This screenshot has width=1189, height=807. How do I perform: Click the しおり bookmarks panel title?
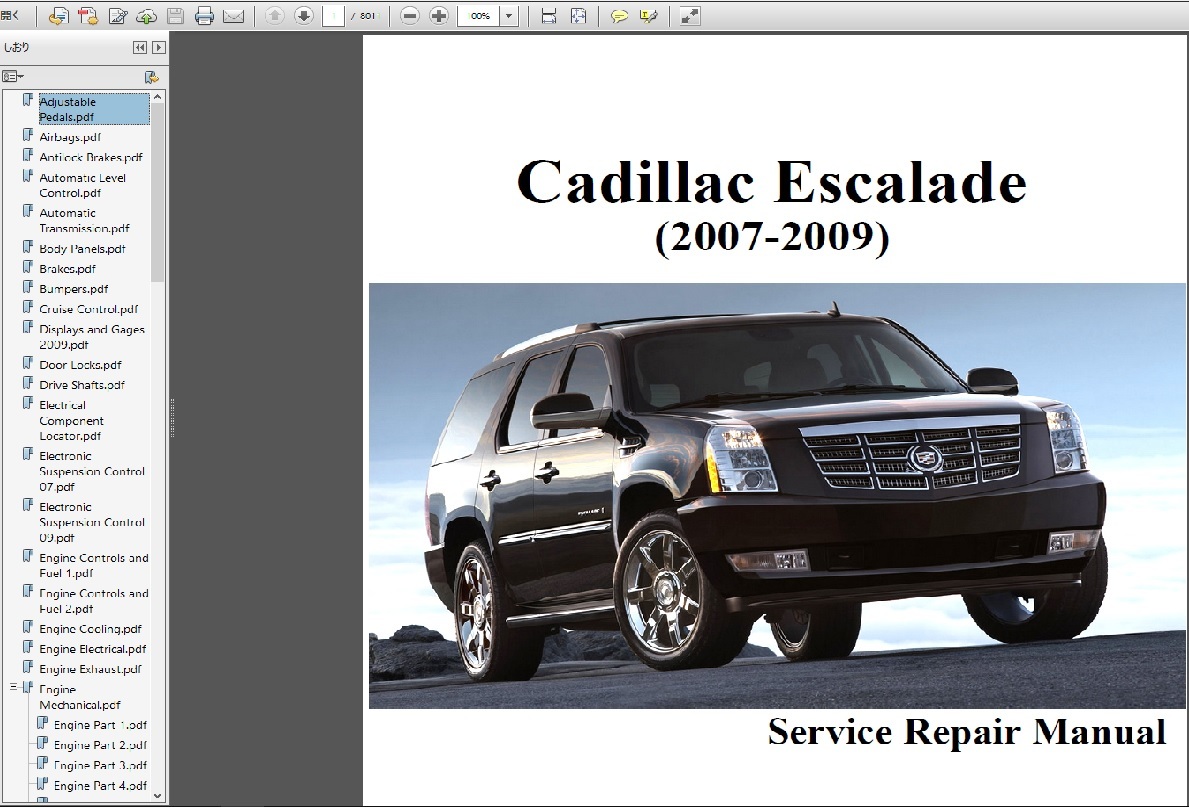coord(17,47)
